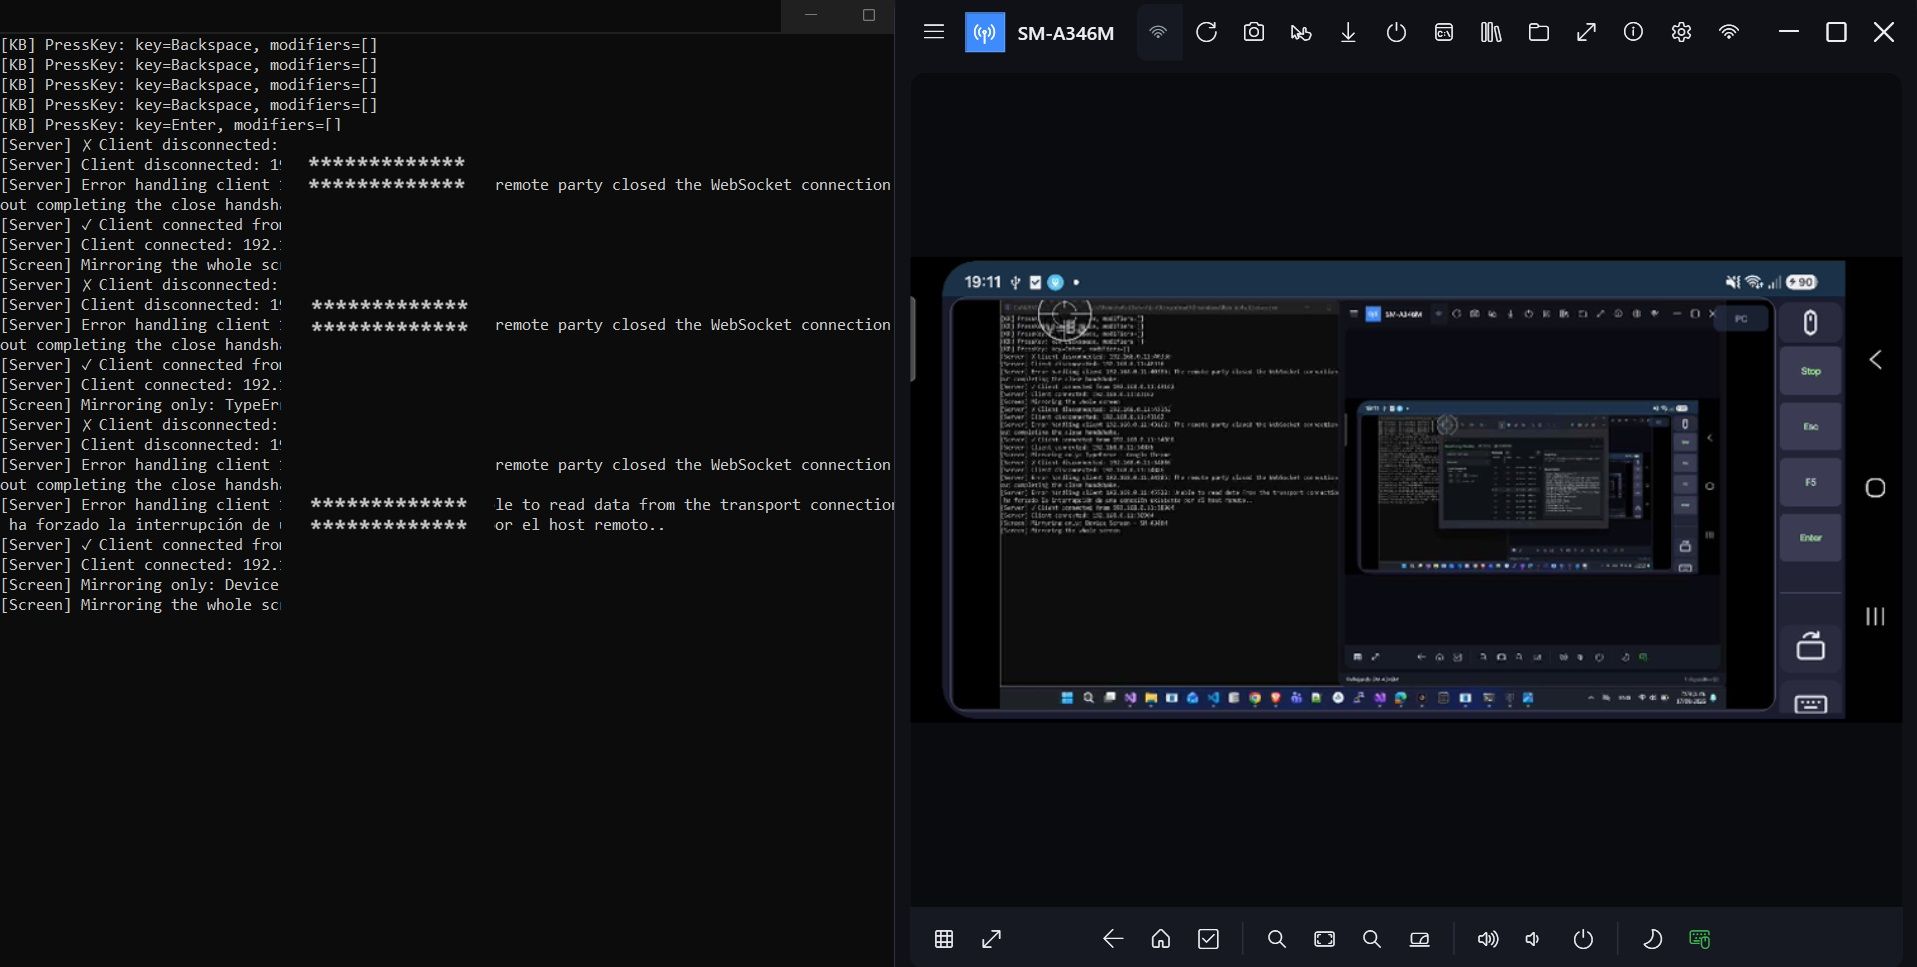Go back using the bottom toolbar arrow

(x=1113, y=939)
